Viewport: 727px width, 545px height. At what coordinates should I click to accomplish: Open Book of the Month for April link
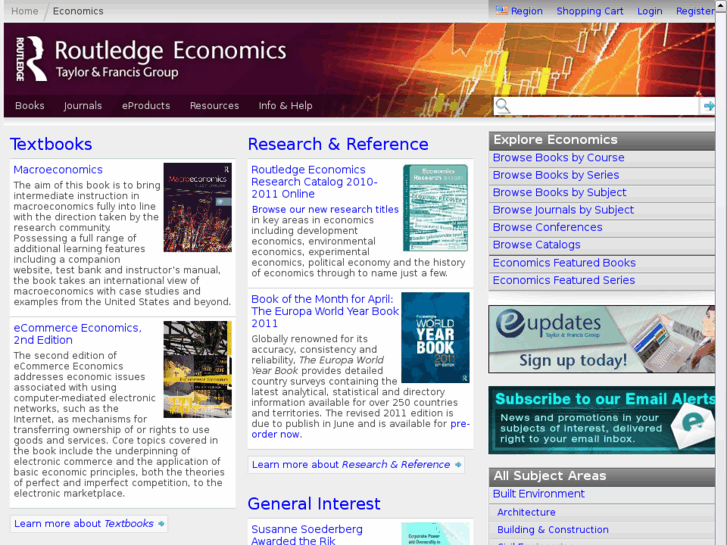(325, 311)
